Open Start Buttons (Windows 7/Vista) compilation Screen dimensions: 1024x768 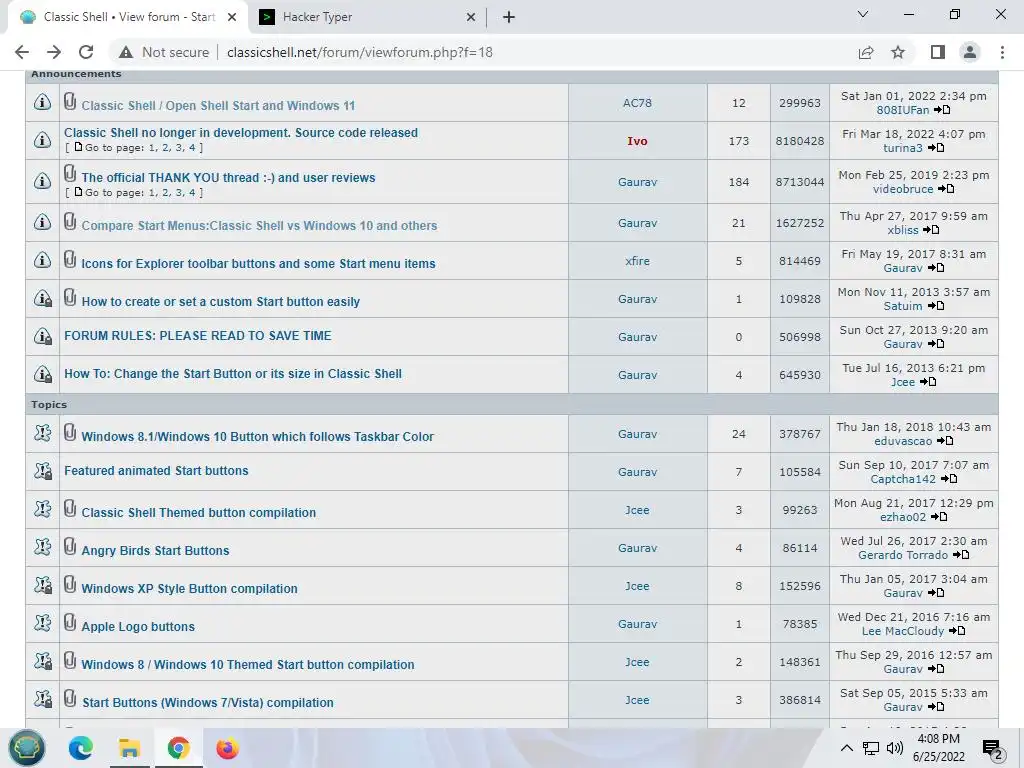coord(208,703)
